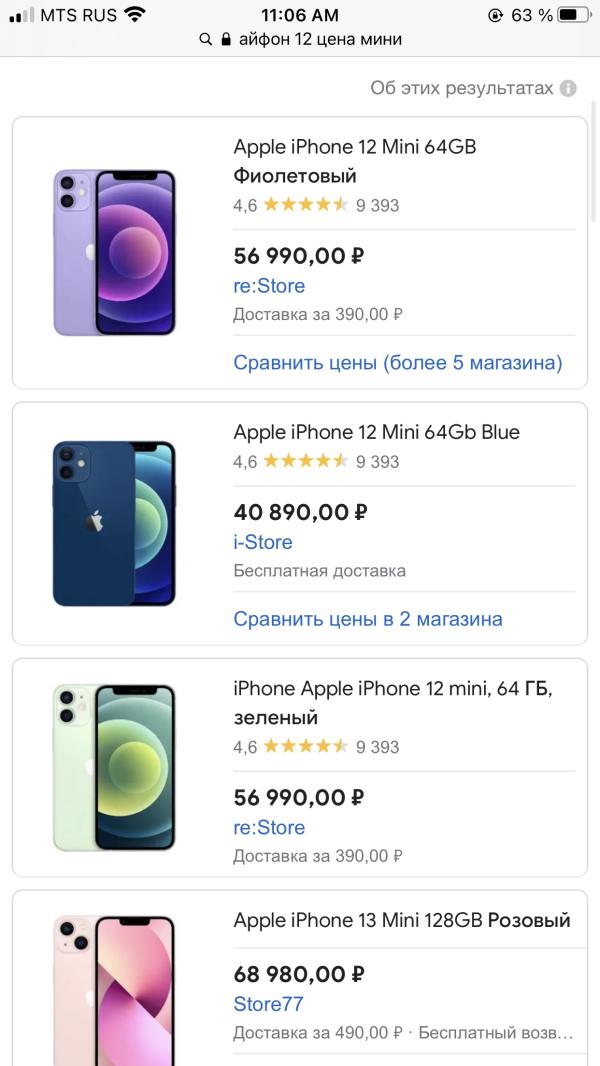Screen dimensions: 600x1066
Task: Tap the Wi-Fi icon in status bar
Action: (136, 14)
